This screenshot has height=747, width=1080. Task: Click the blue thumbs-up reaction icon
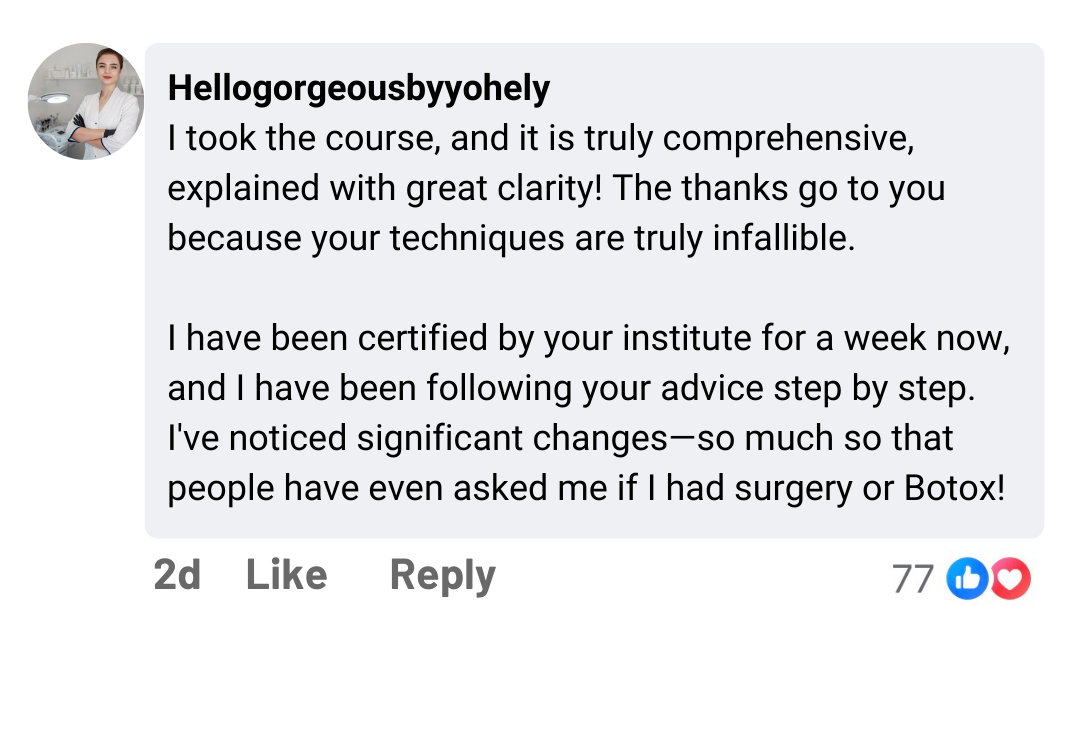[967, 579]
